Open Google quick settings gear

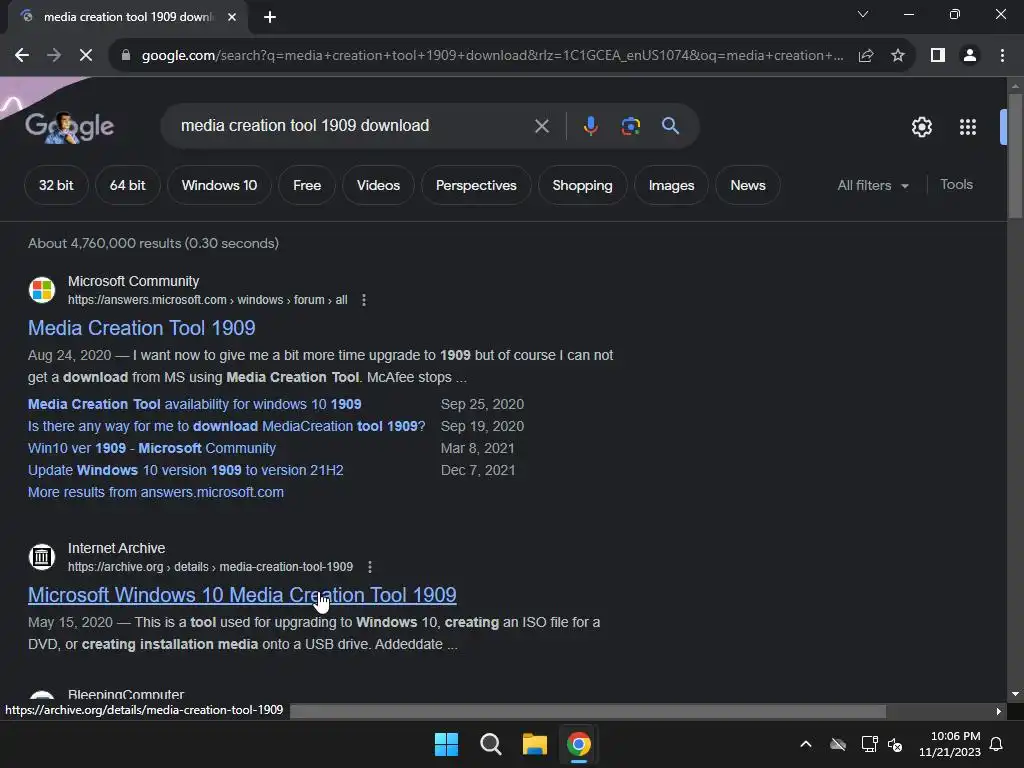click(x=921, y=127)
